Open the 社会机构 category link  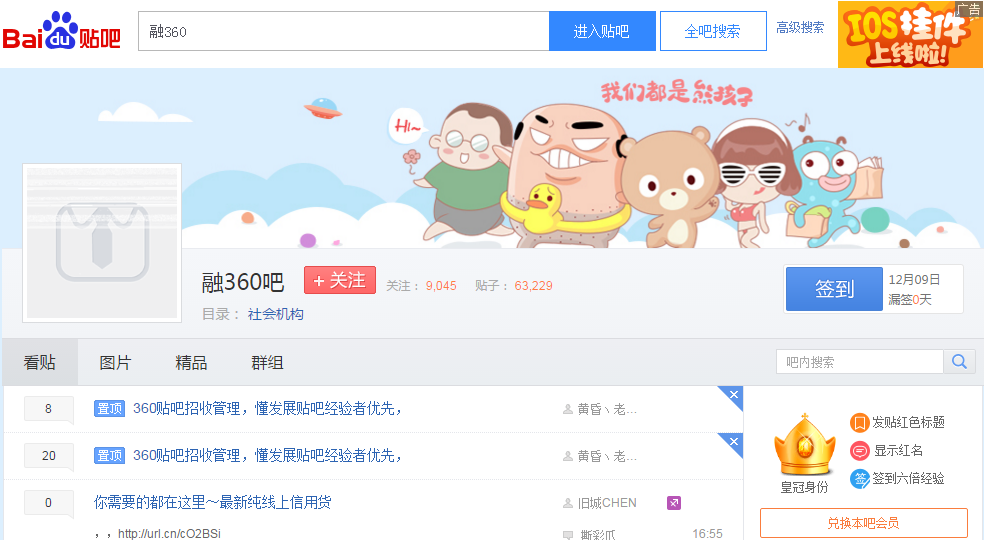[x=275, y=314]
